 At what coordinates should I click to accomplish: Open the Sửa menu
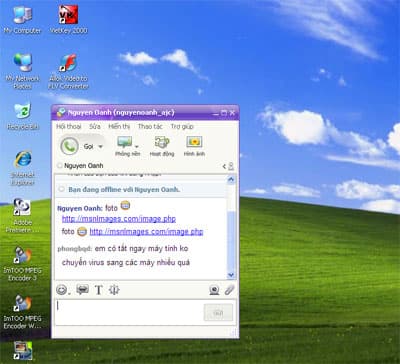pos(95,126)
